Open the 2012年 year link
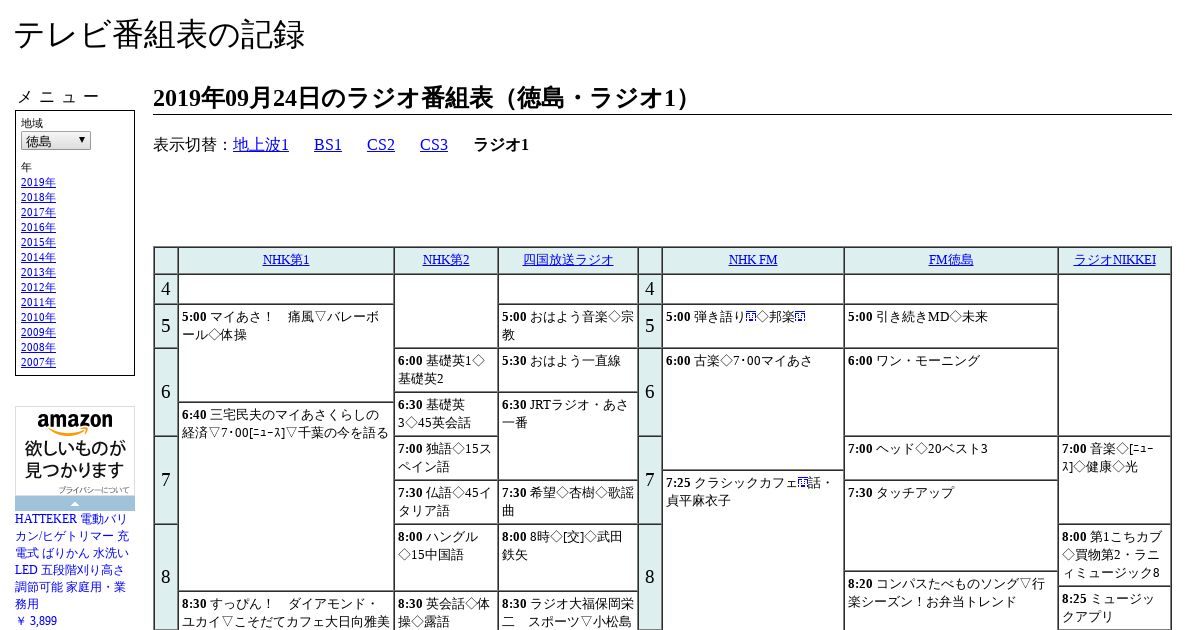Image resolution: width=1200 pixels, height=630 pixels. (38, 287)
